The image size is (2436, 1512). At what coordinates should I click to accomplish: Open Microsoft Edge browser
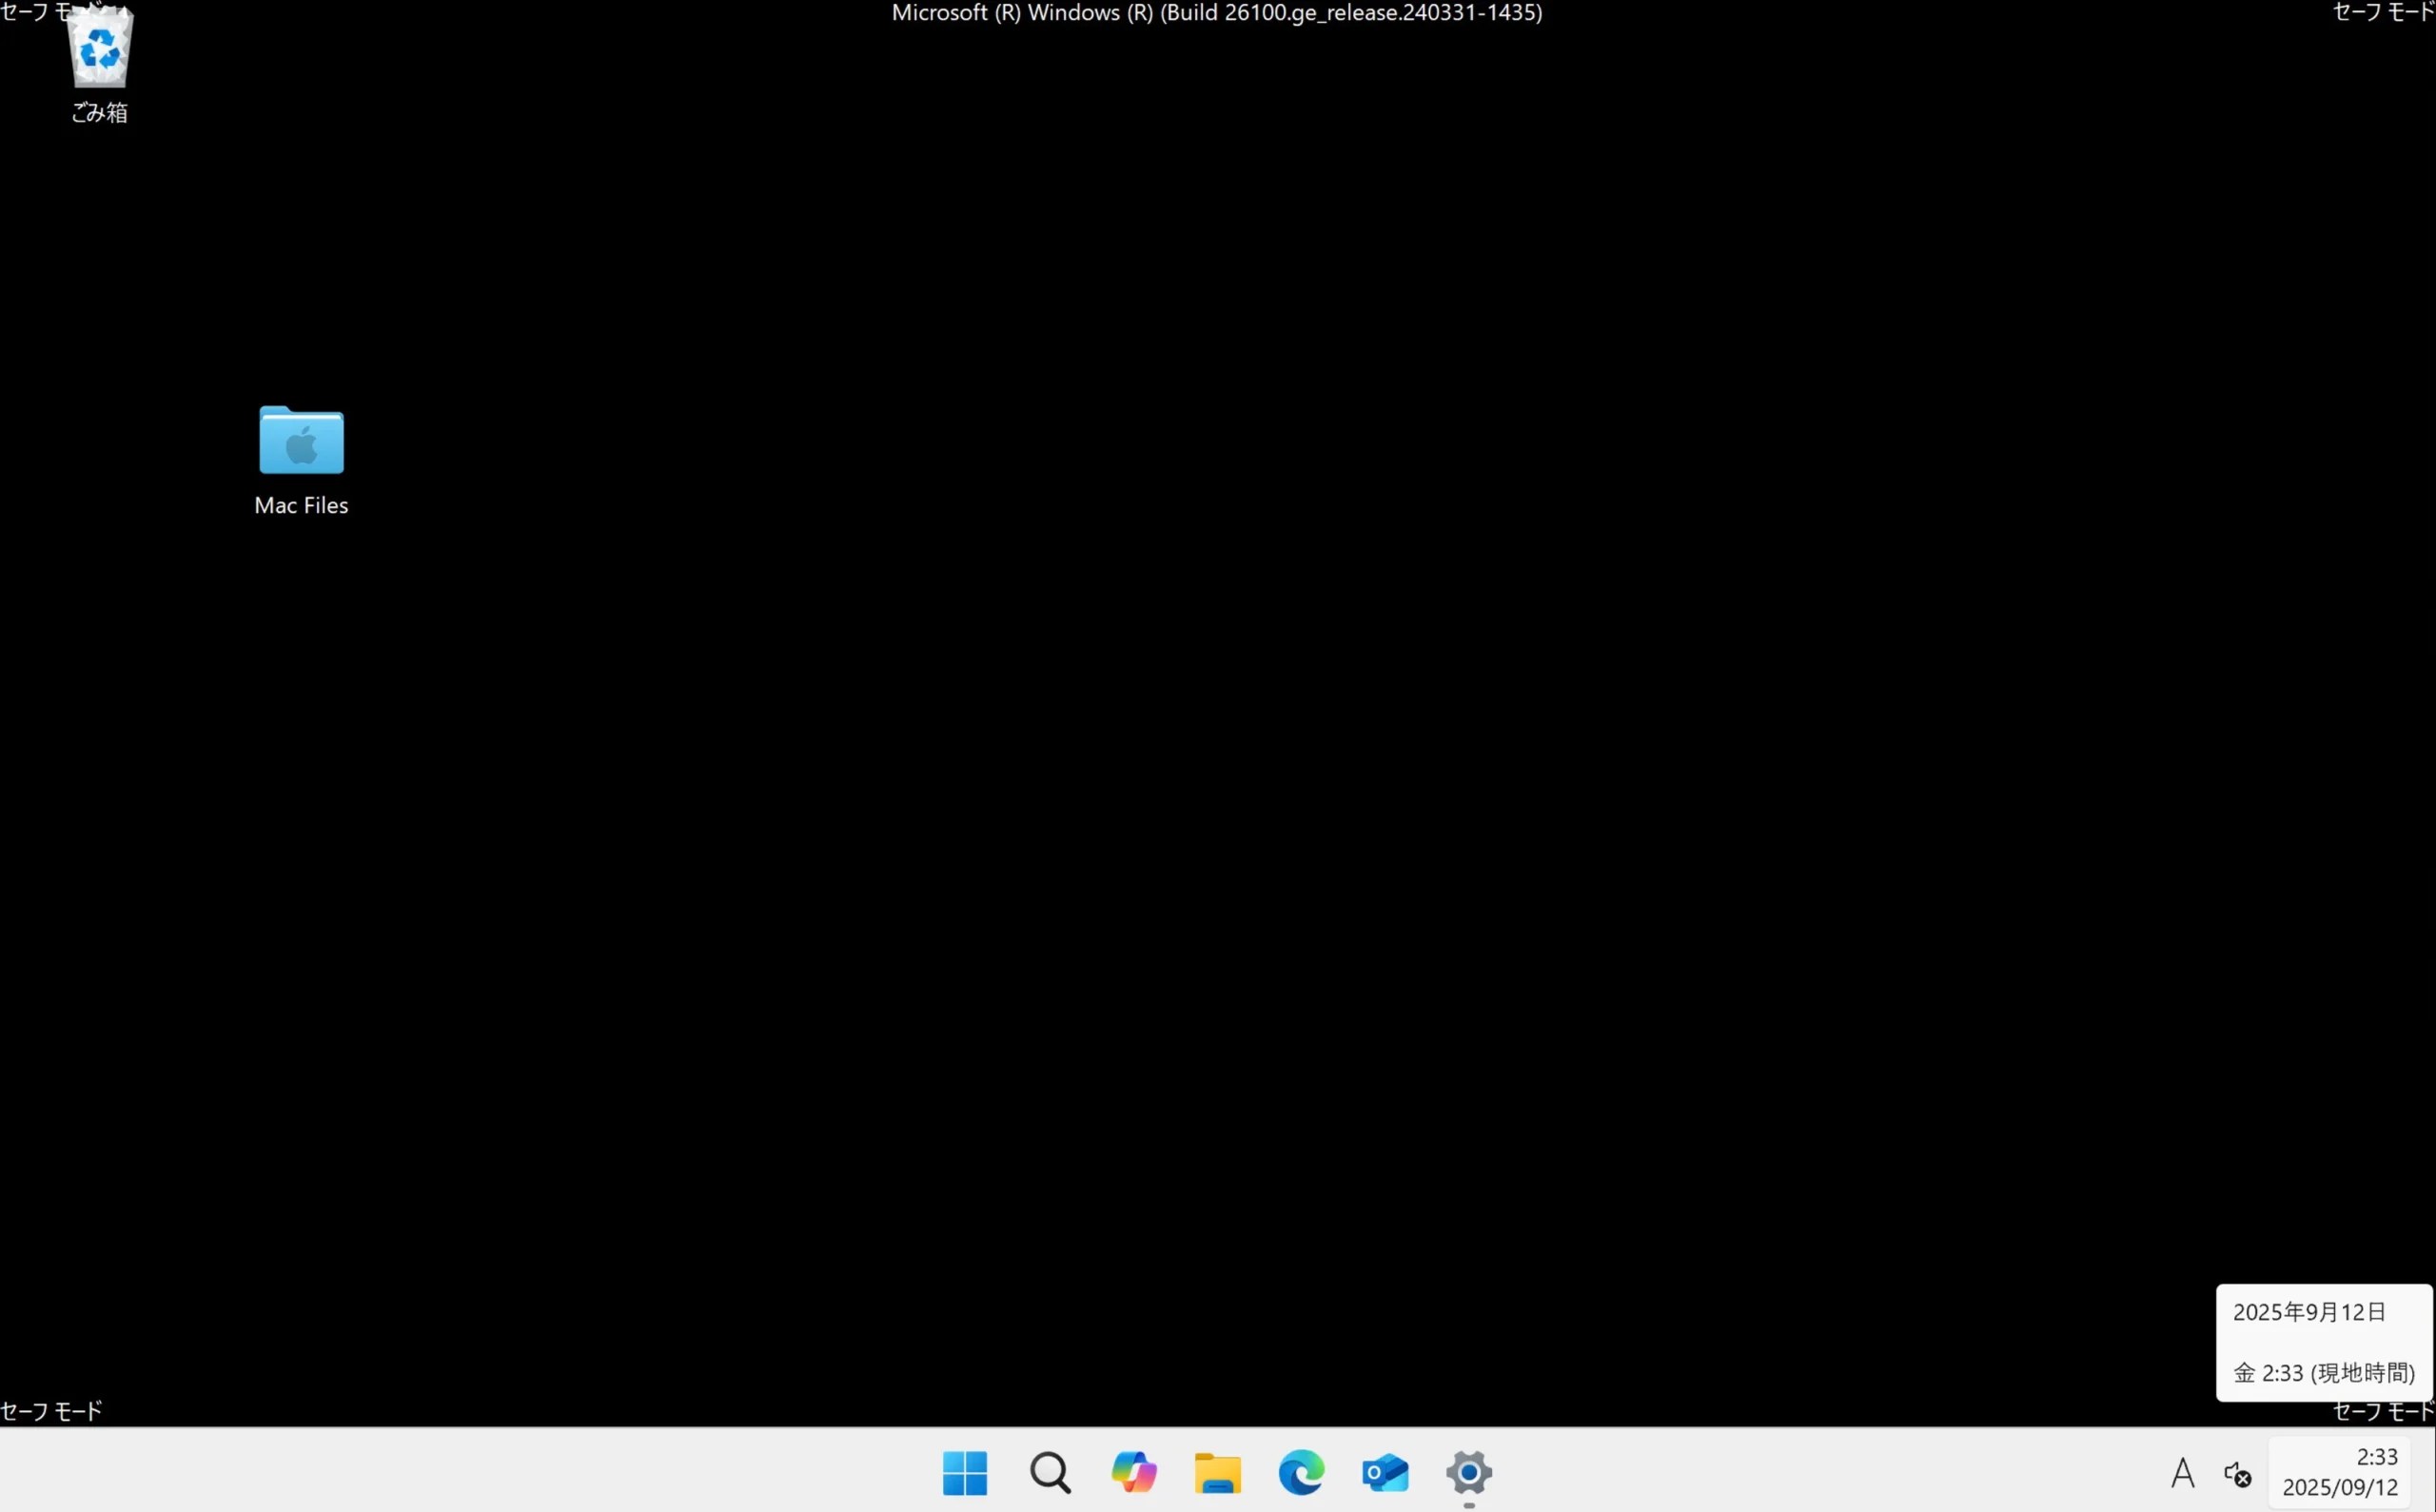click(1301, 1473)
